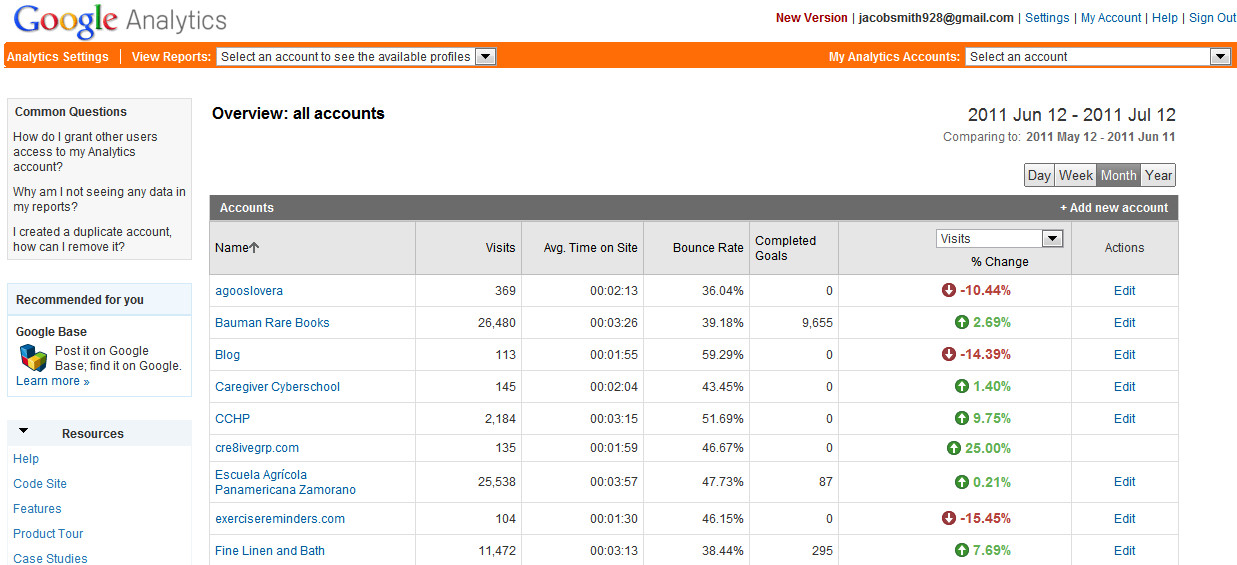Click the green up arrow in CCHP row

tap(962, 419)
